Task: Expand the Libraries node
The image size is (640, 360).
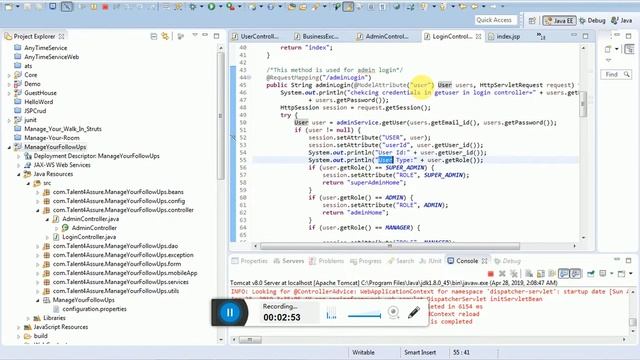Action: [28, 318]
